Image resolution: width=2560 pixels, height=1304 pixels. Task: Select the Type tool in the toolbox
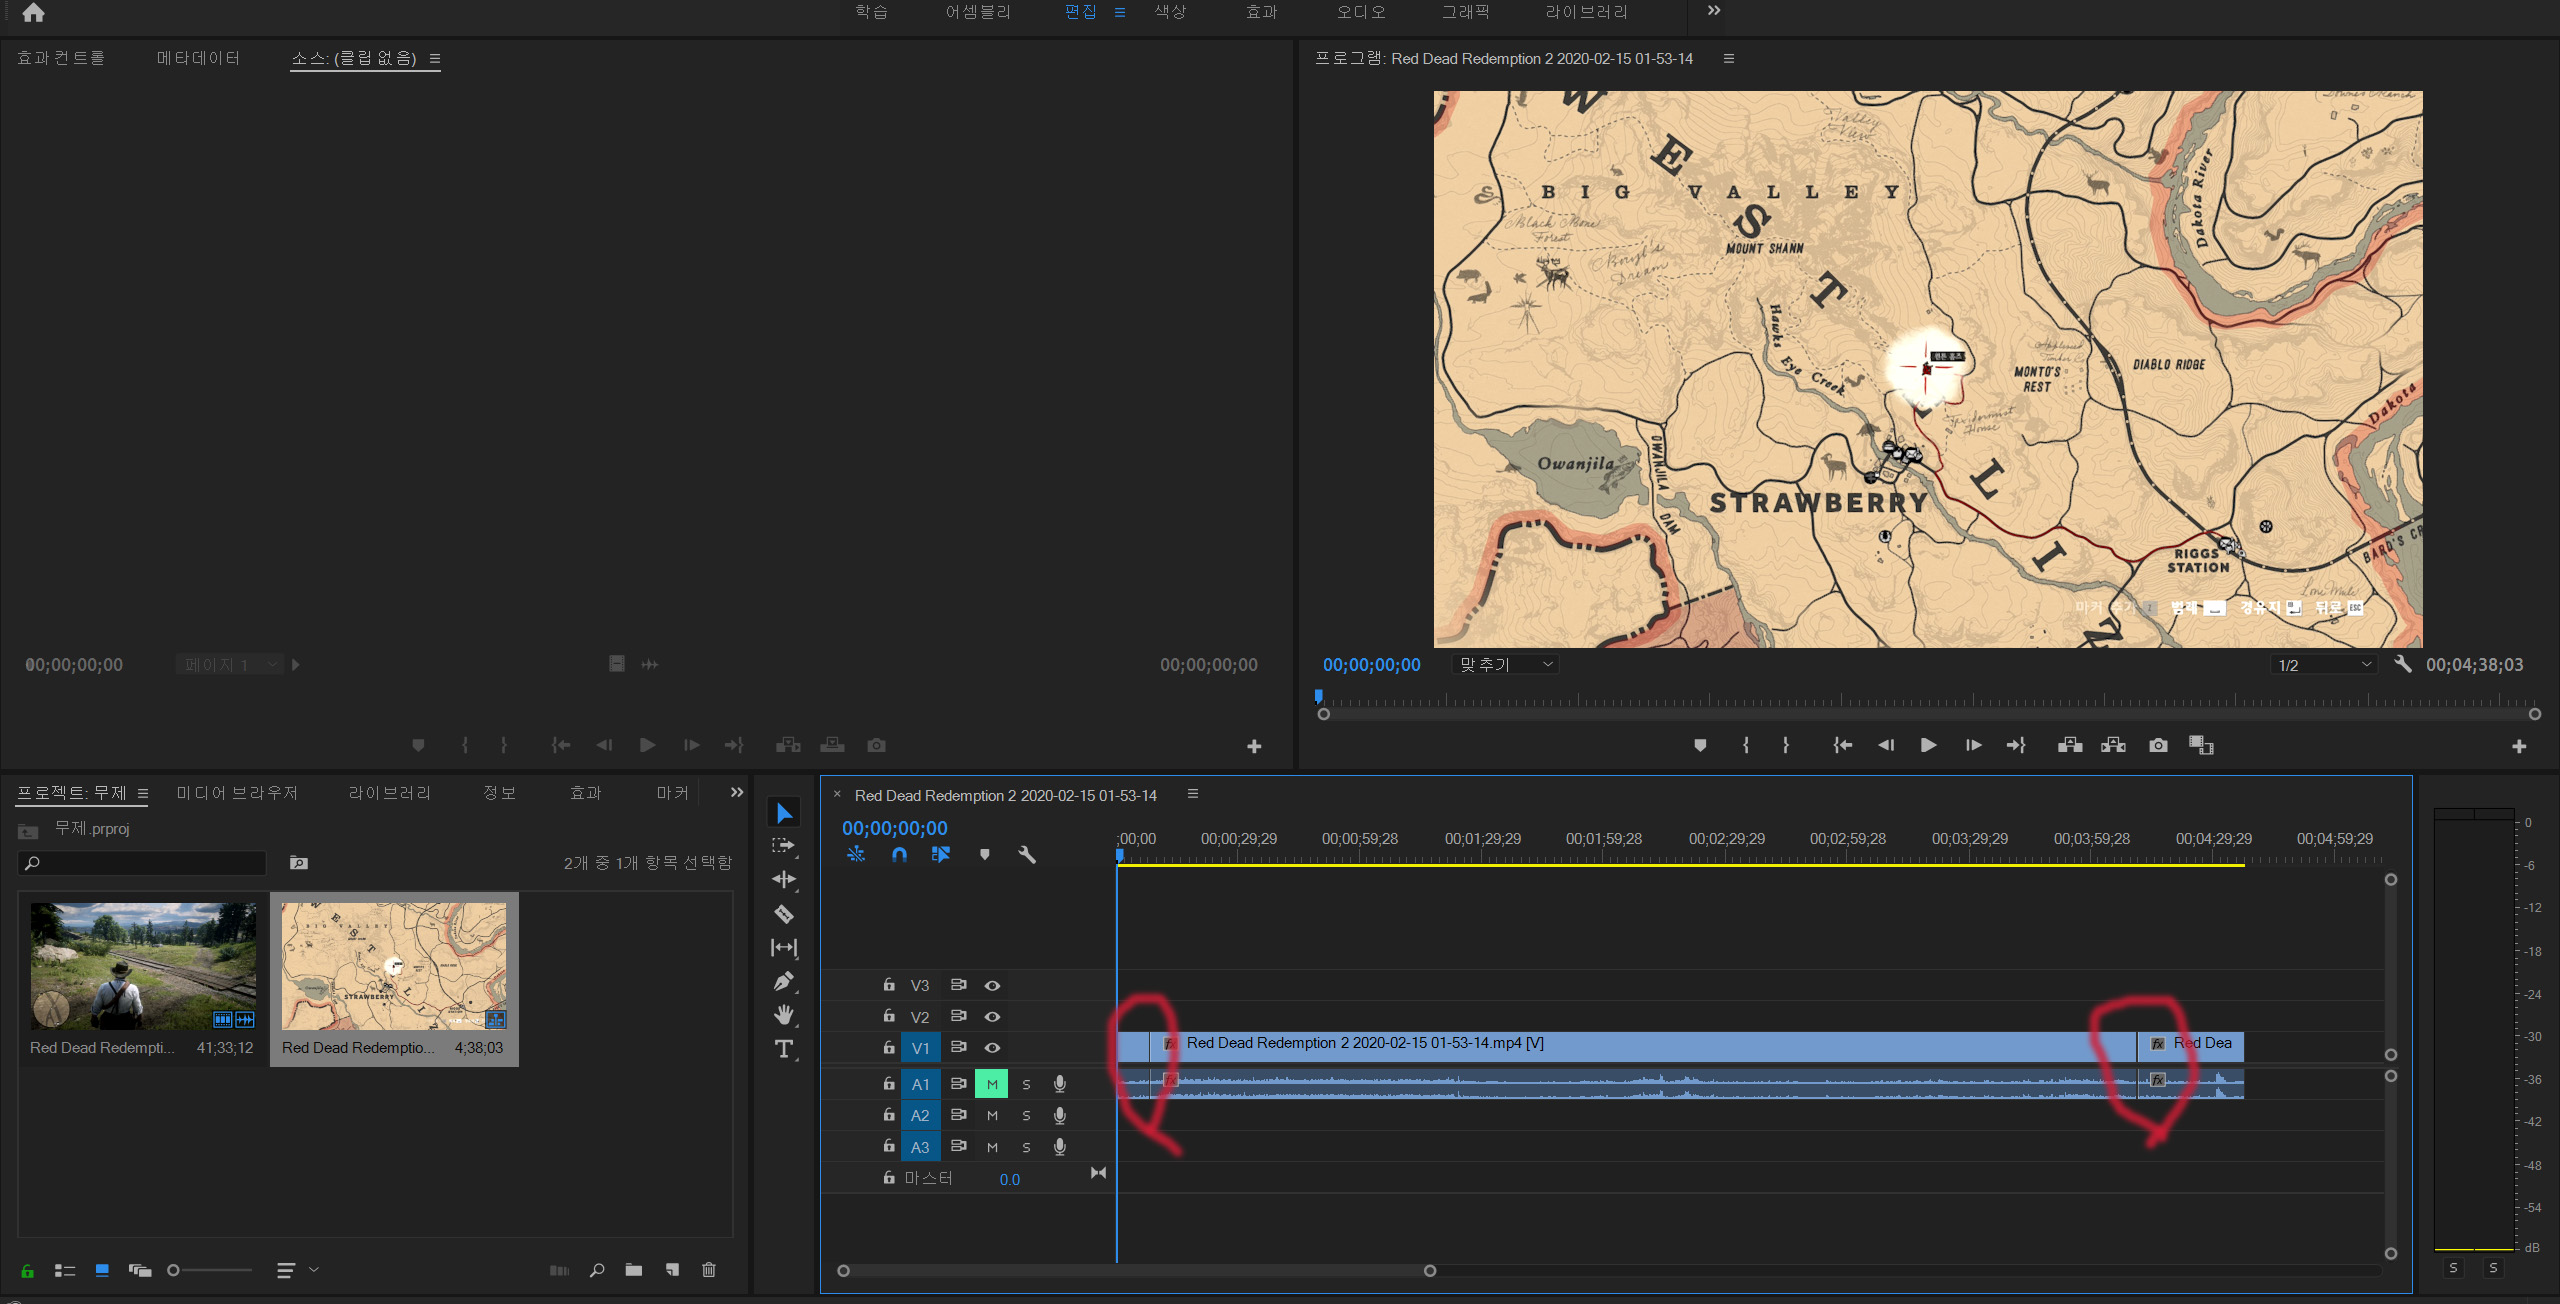coord(784,1049)
